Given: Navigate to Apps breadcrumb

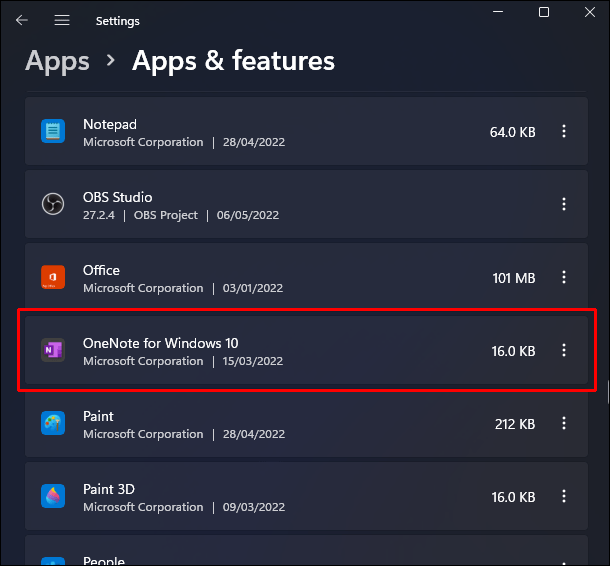Looking at the screenshot, I should (57, 61).
